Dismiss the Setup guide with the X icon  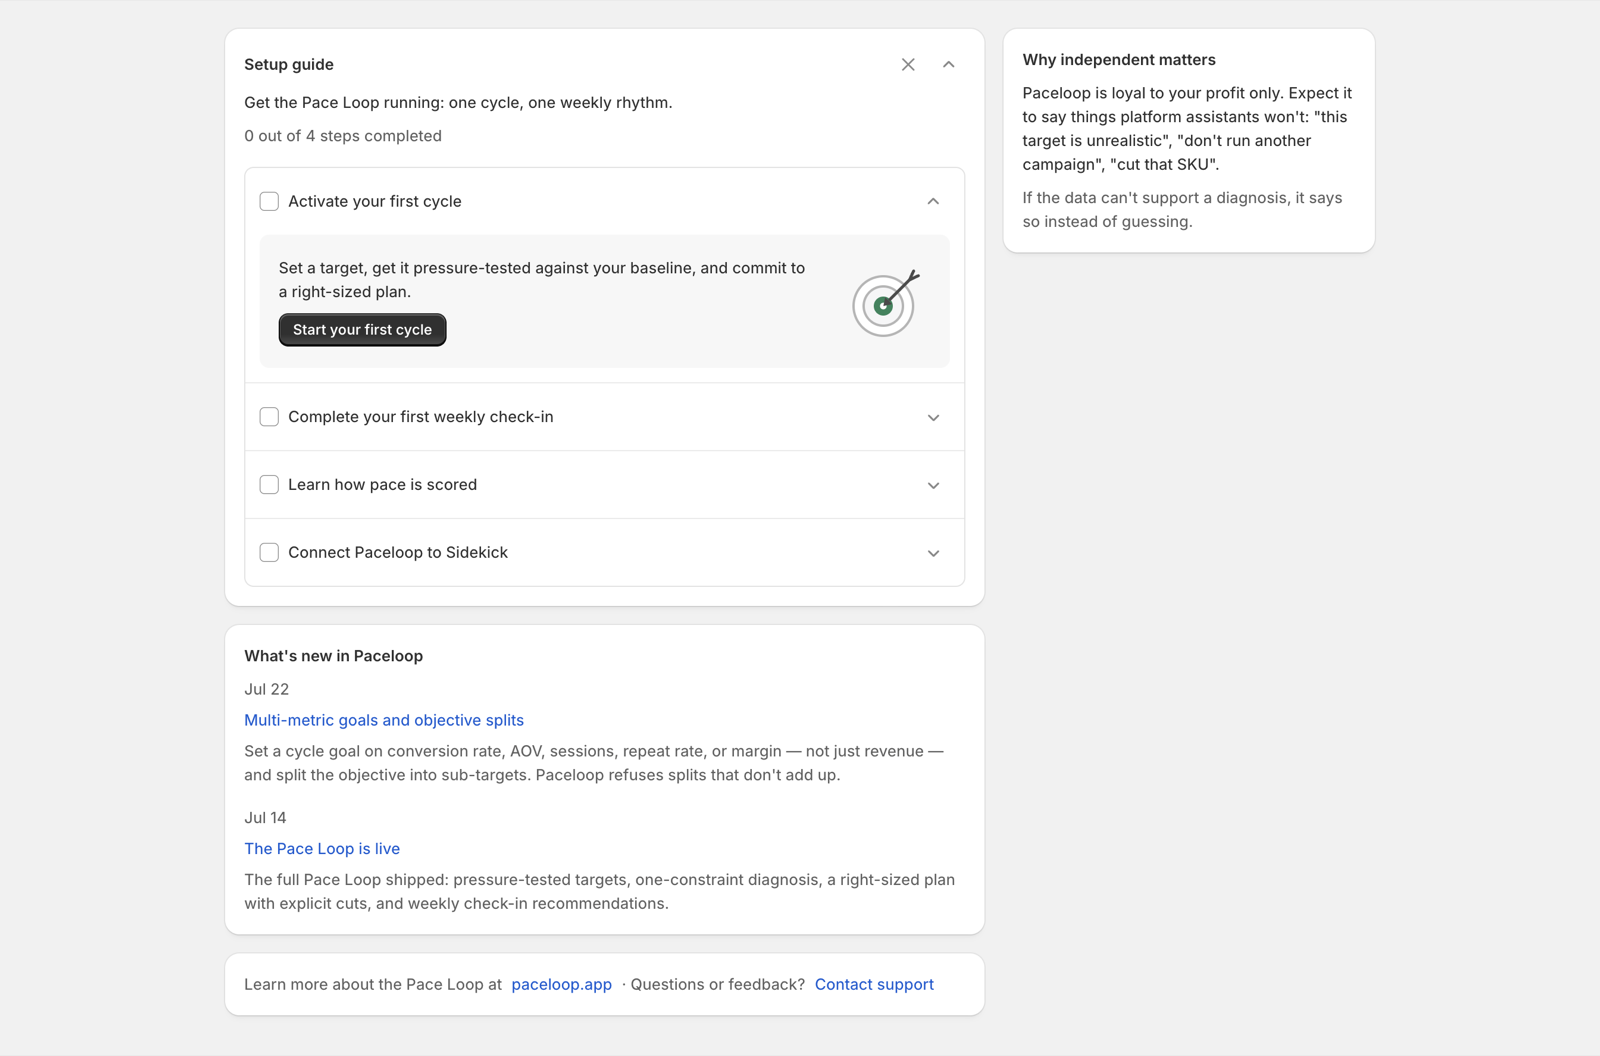point(908,64)
